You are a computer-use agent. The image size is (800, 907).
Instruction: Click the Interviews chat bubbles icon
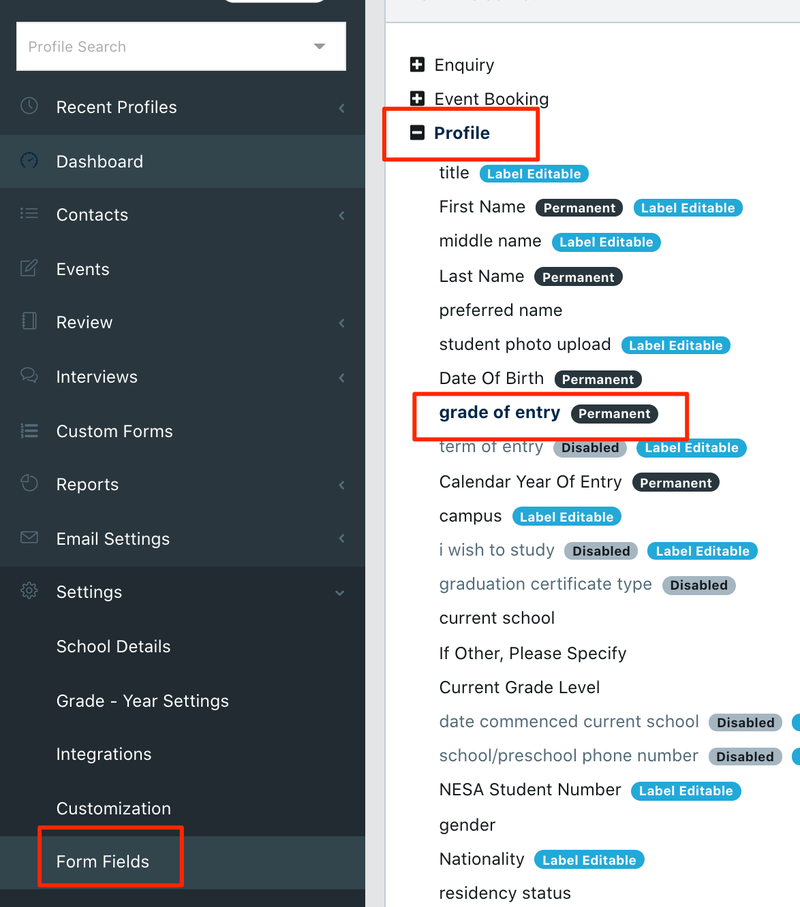[29, 376]
